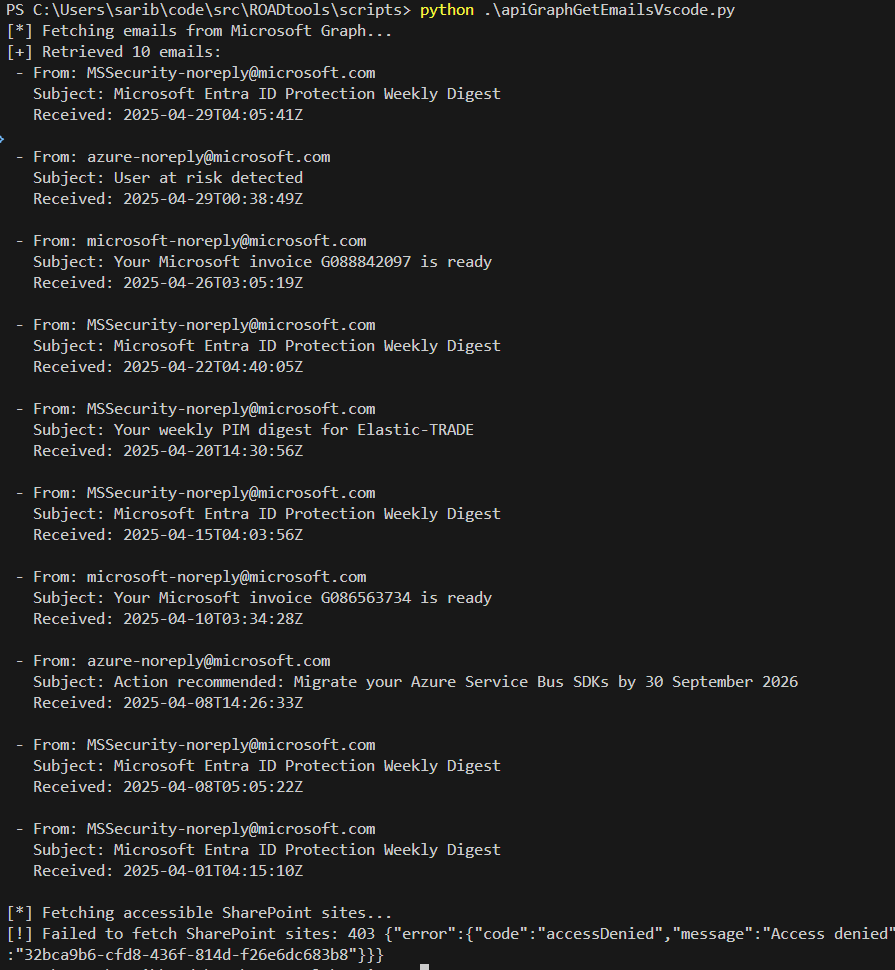Click the 'Retrieved 10 emails' status line
The height and width of the screenshot is (970, 895).
114,52
